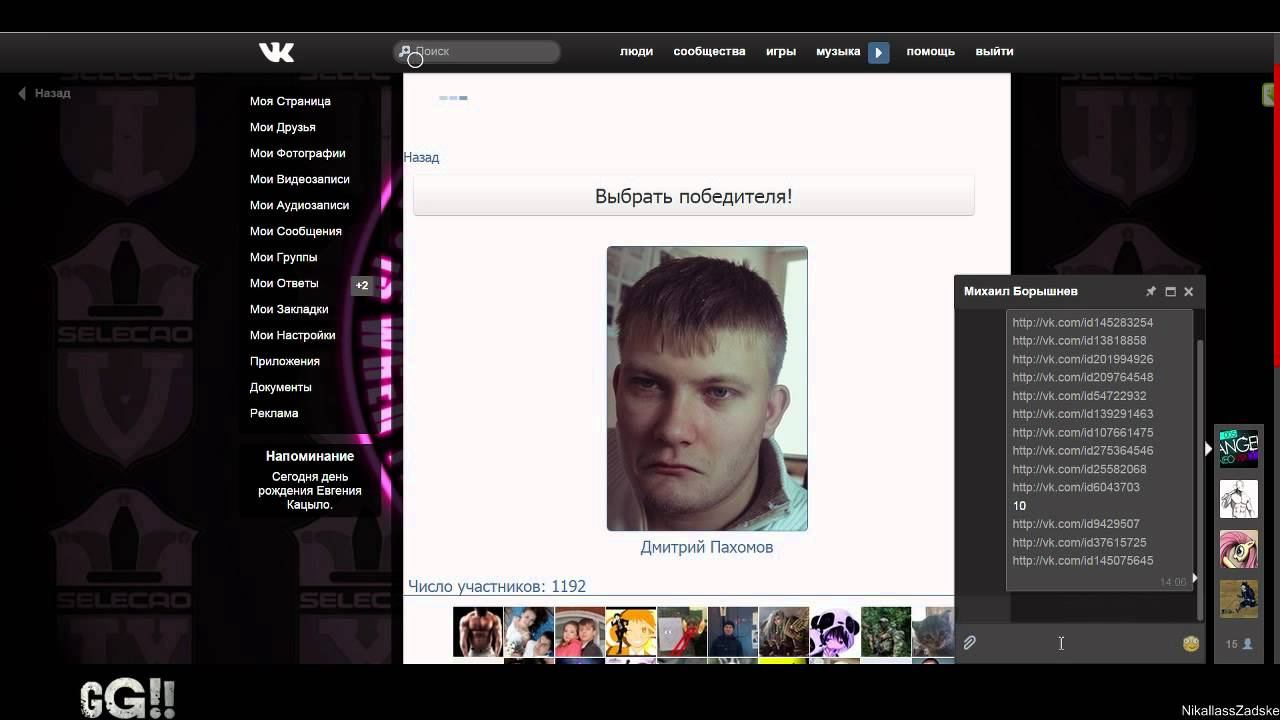The width and height of the screenshot is (1280, 720).
Task: Click выйти to log out
Action: click(x=994, y=52)
